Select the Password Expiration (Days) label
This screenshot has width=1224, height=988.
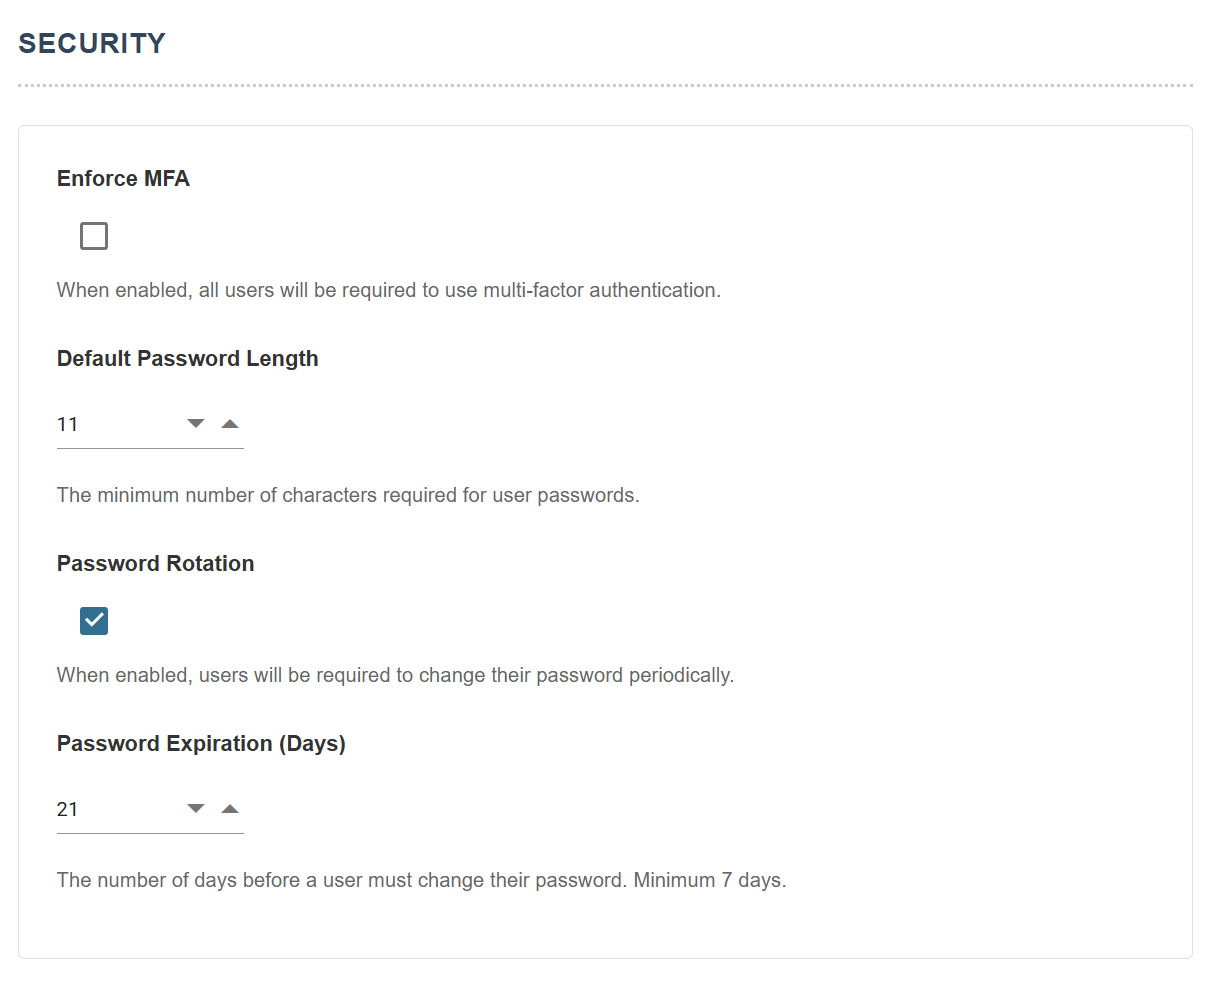click(x=201, y=744)
